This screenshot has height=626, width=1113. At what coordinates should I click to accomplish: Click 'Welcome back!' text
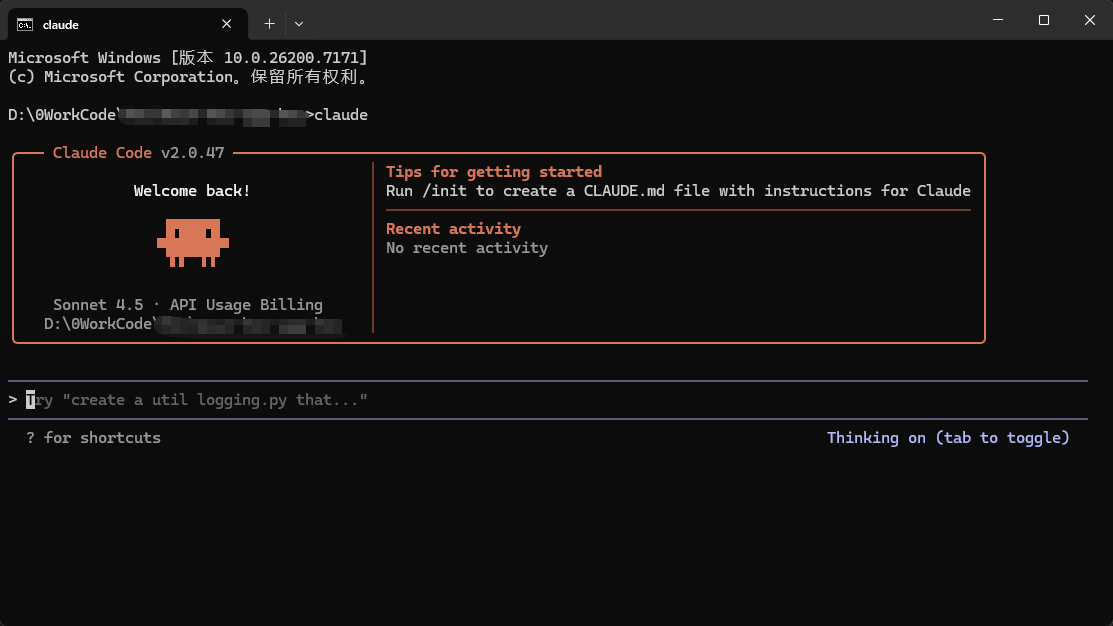(192, 191)
